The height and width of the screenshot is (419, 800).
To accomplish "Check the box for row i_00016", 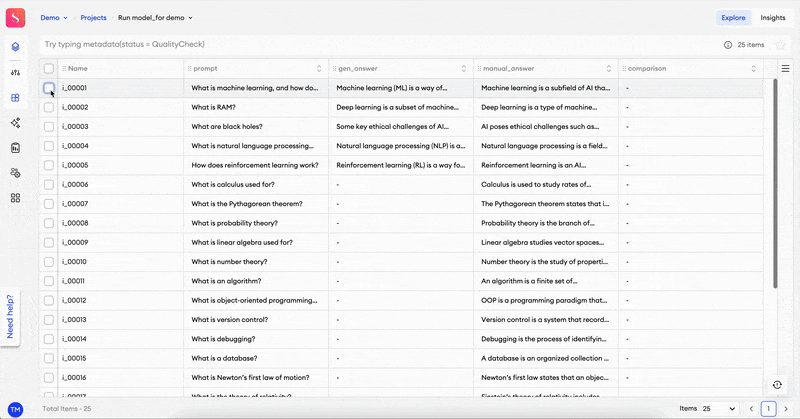I will tap(48, 378).
